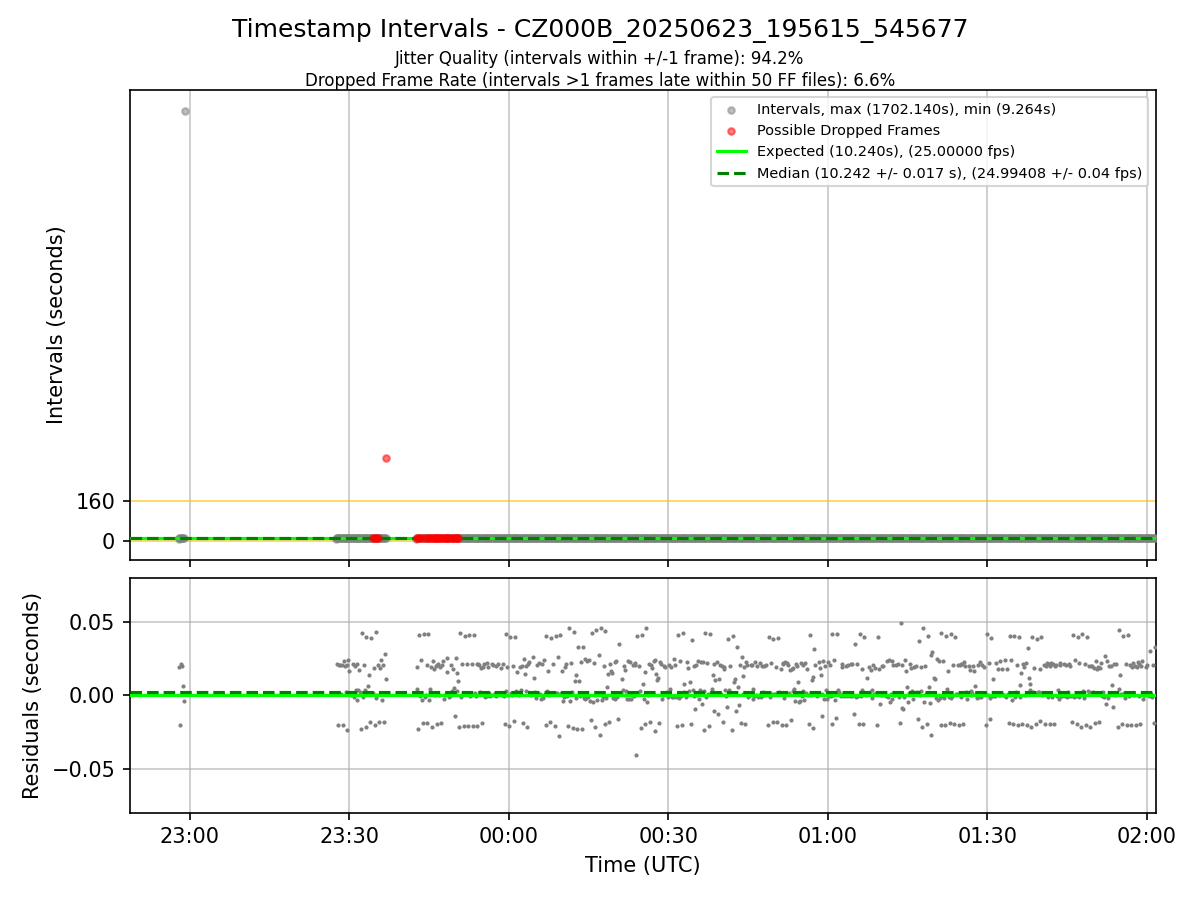This screenshot has width=1200, height=900.
Task: Click the 'Time (UTC)' x-axis label
Action: [642, 865]
